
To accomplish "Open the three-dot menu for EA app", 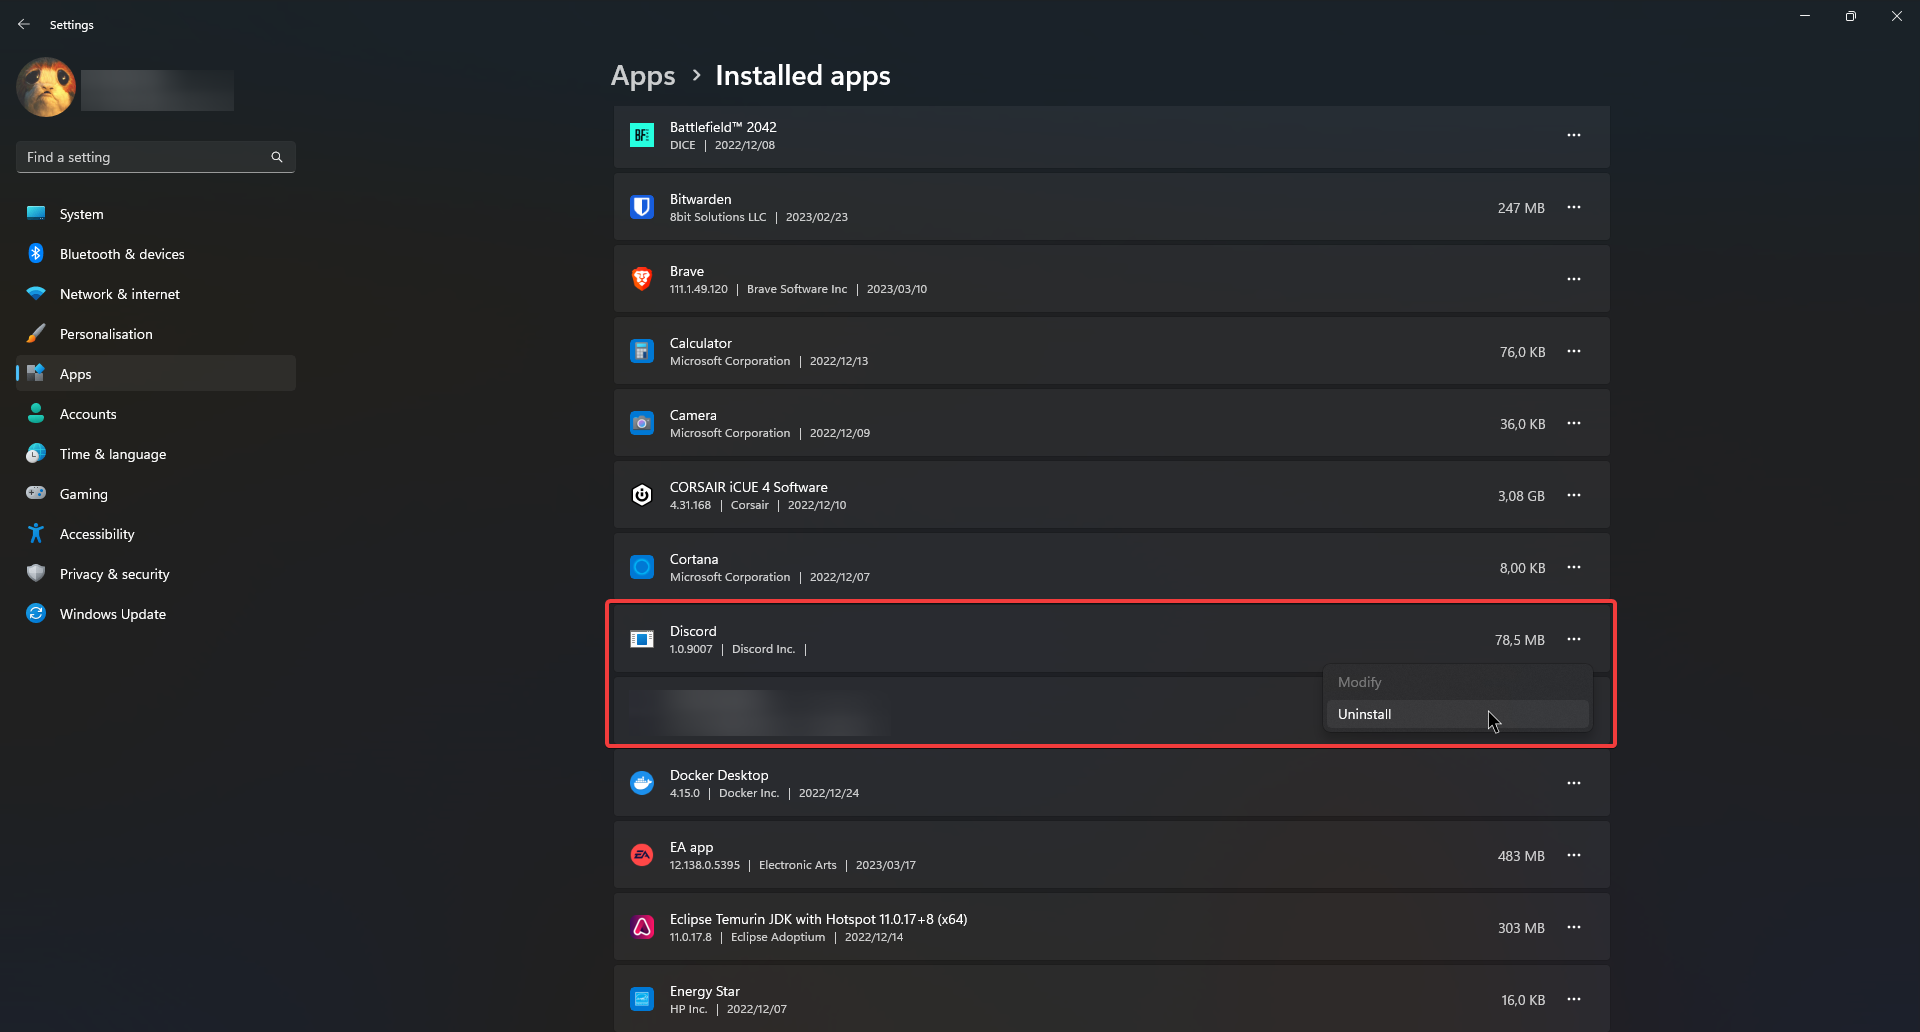I will click(1573, 855).
